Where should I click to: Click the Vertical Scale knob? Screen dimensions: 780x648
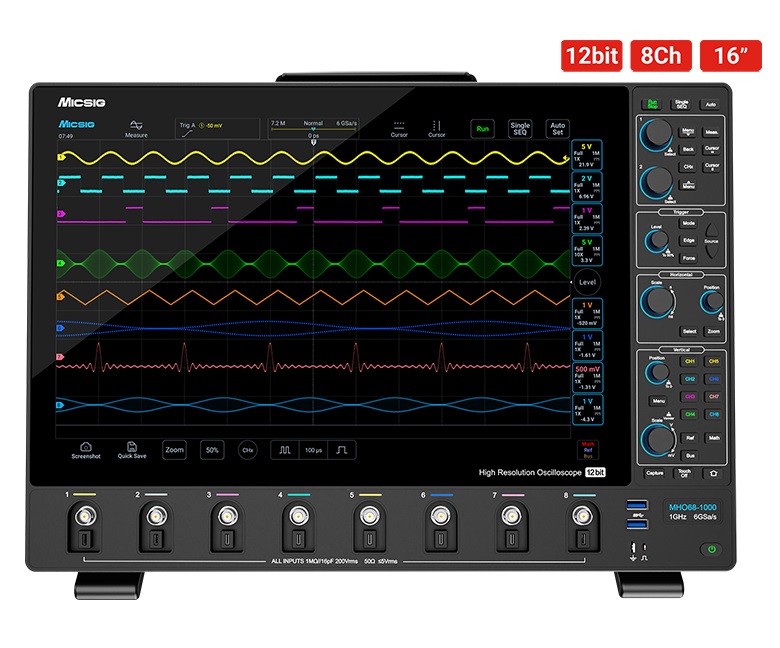(x=658, y=438)
